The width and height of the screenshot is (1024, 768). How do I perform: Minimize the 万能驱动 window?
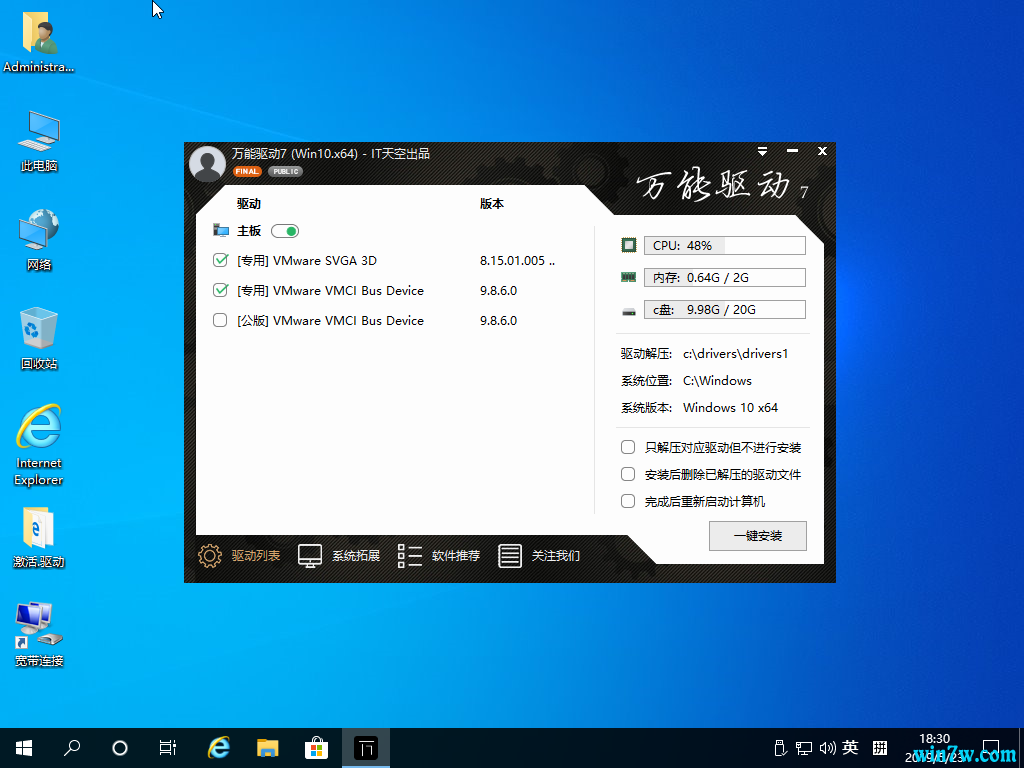click(x=792, y=151)
